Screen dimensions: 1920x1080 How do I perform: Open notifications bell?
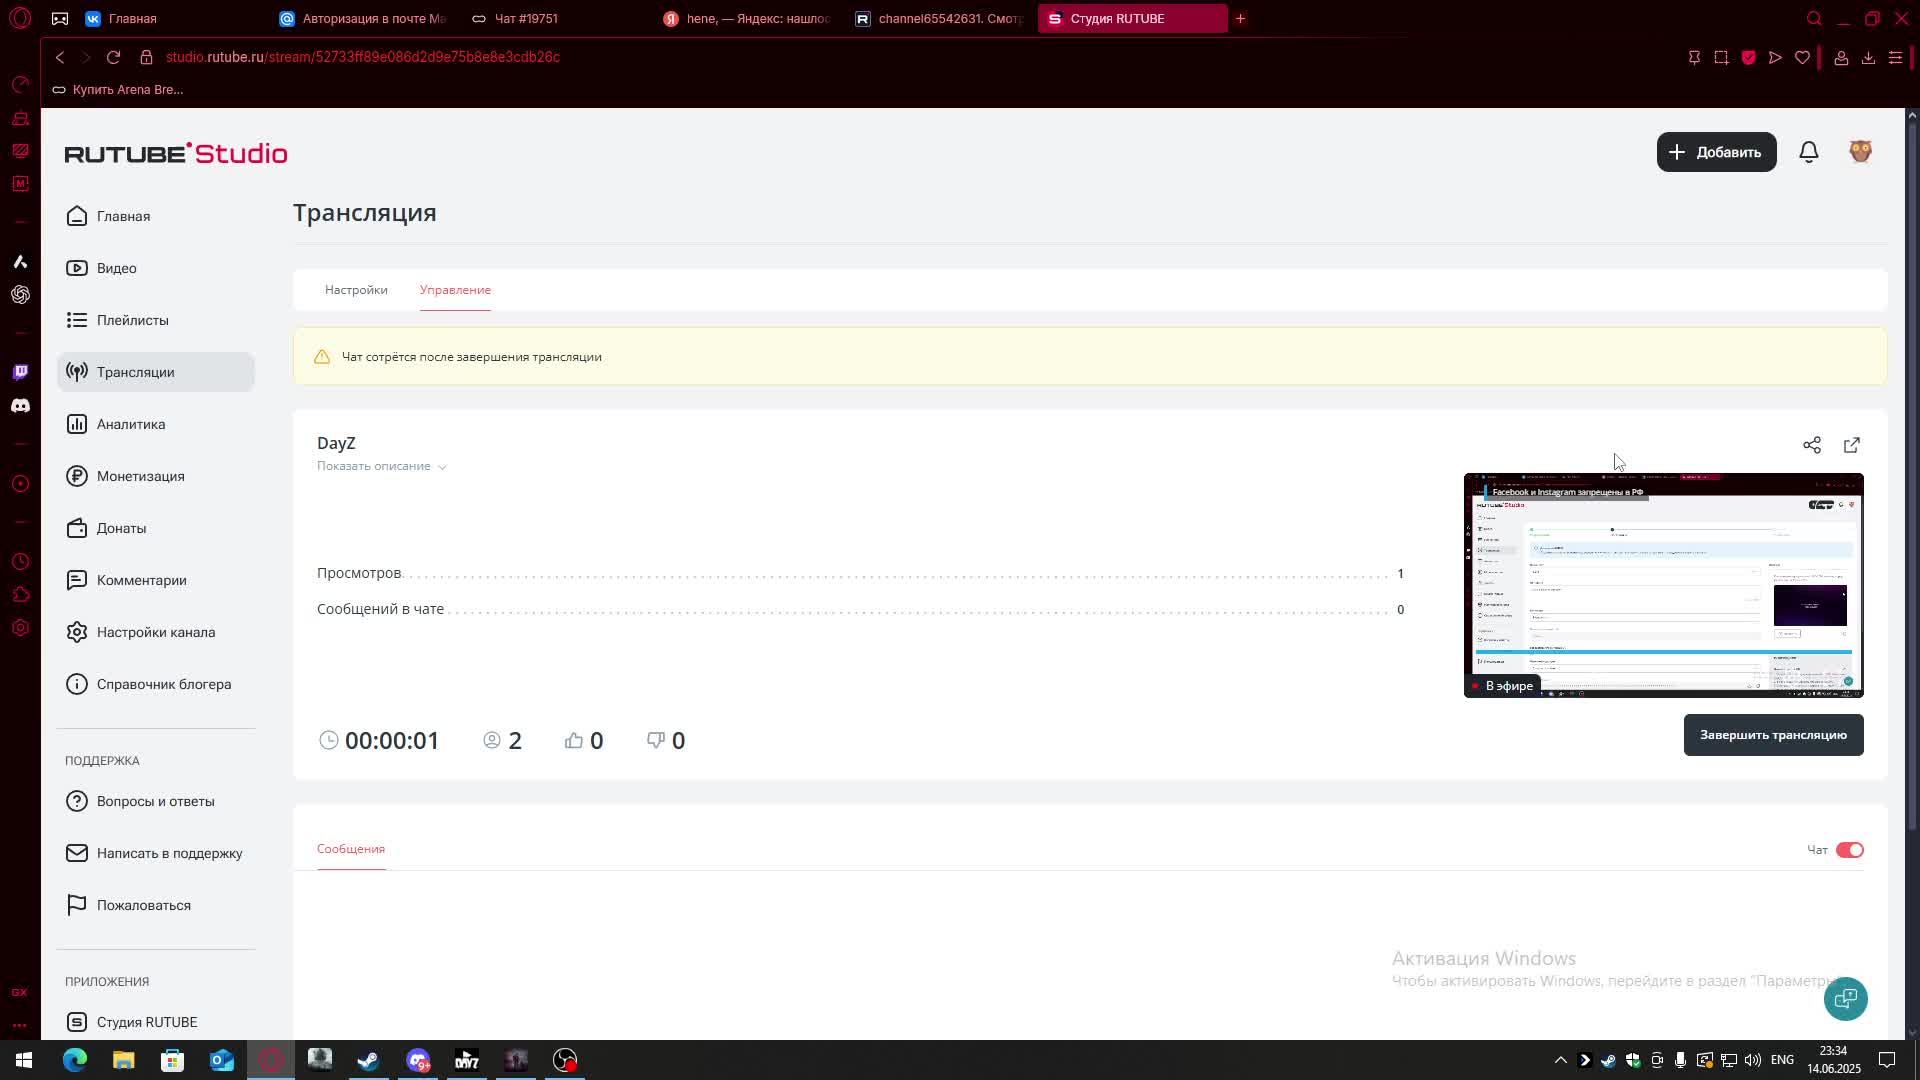pyautogui.click(x=1808, y=152)
